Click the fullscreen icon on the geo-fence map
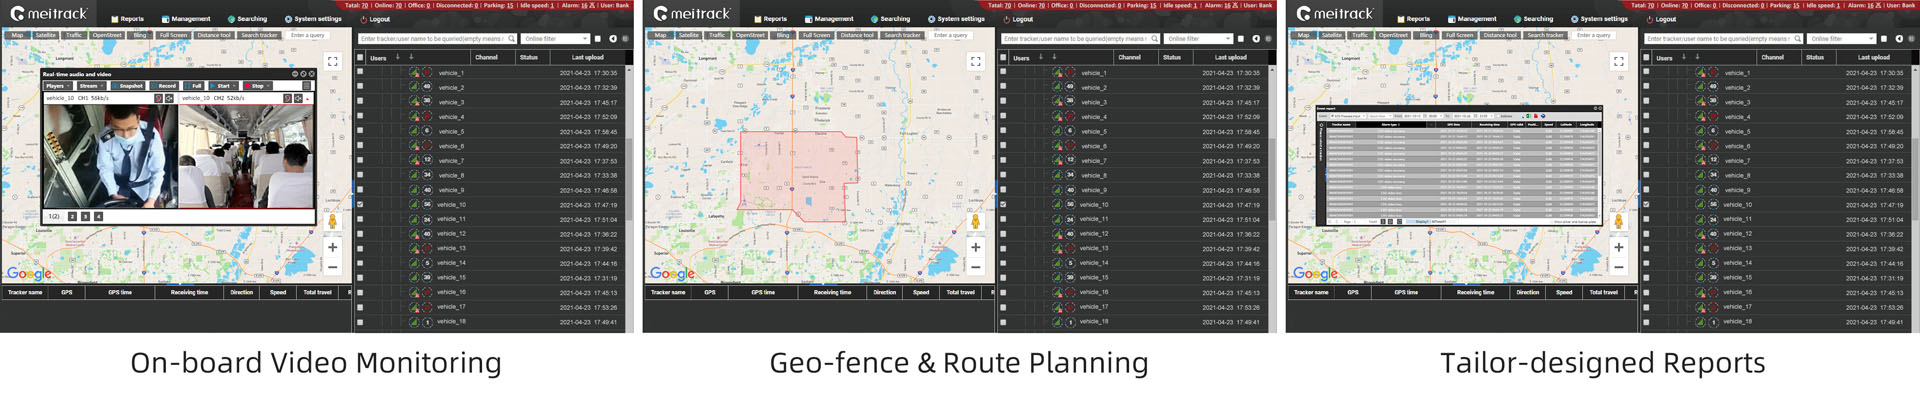The width and height of the screenshot is (1920, 396). 976,61
